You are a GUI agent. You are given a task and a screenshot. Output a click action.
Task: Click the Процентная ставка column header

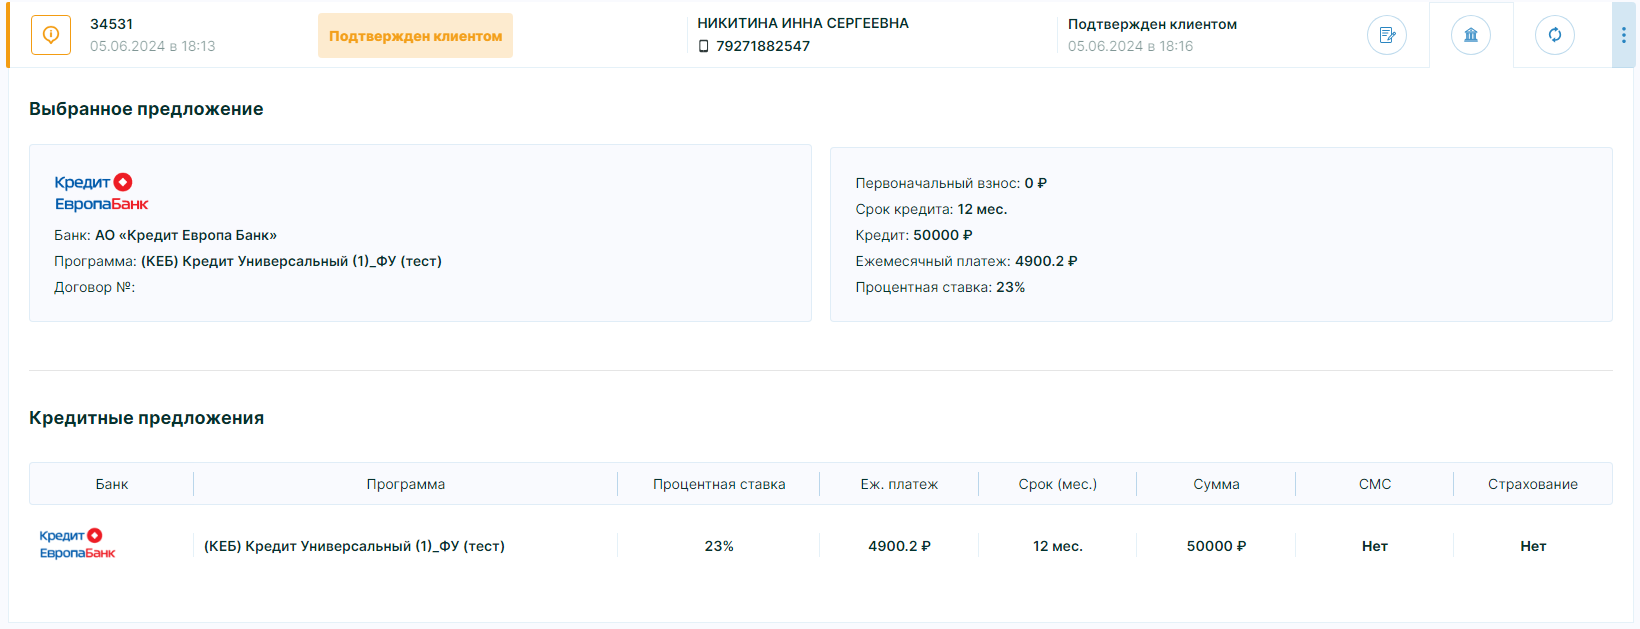pyautogui.click(x=719, y=484)
